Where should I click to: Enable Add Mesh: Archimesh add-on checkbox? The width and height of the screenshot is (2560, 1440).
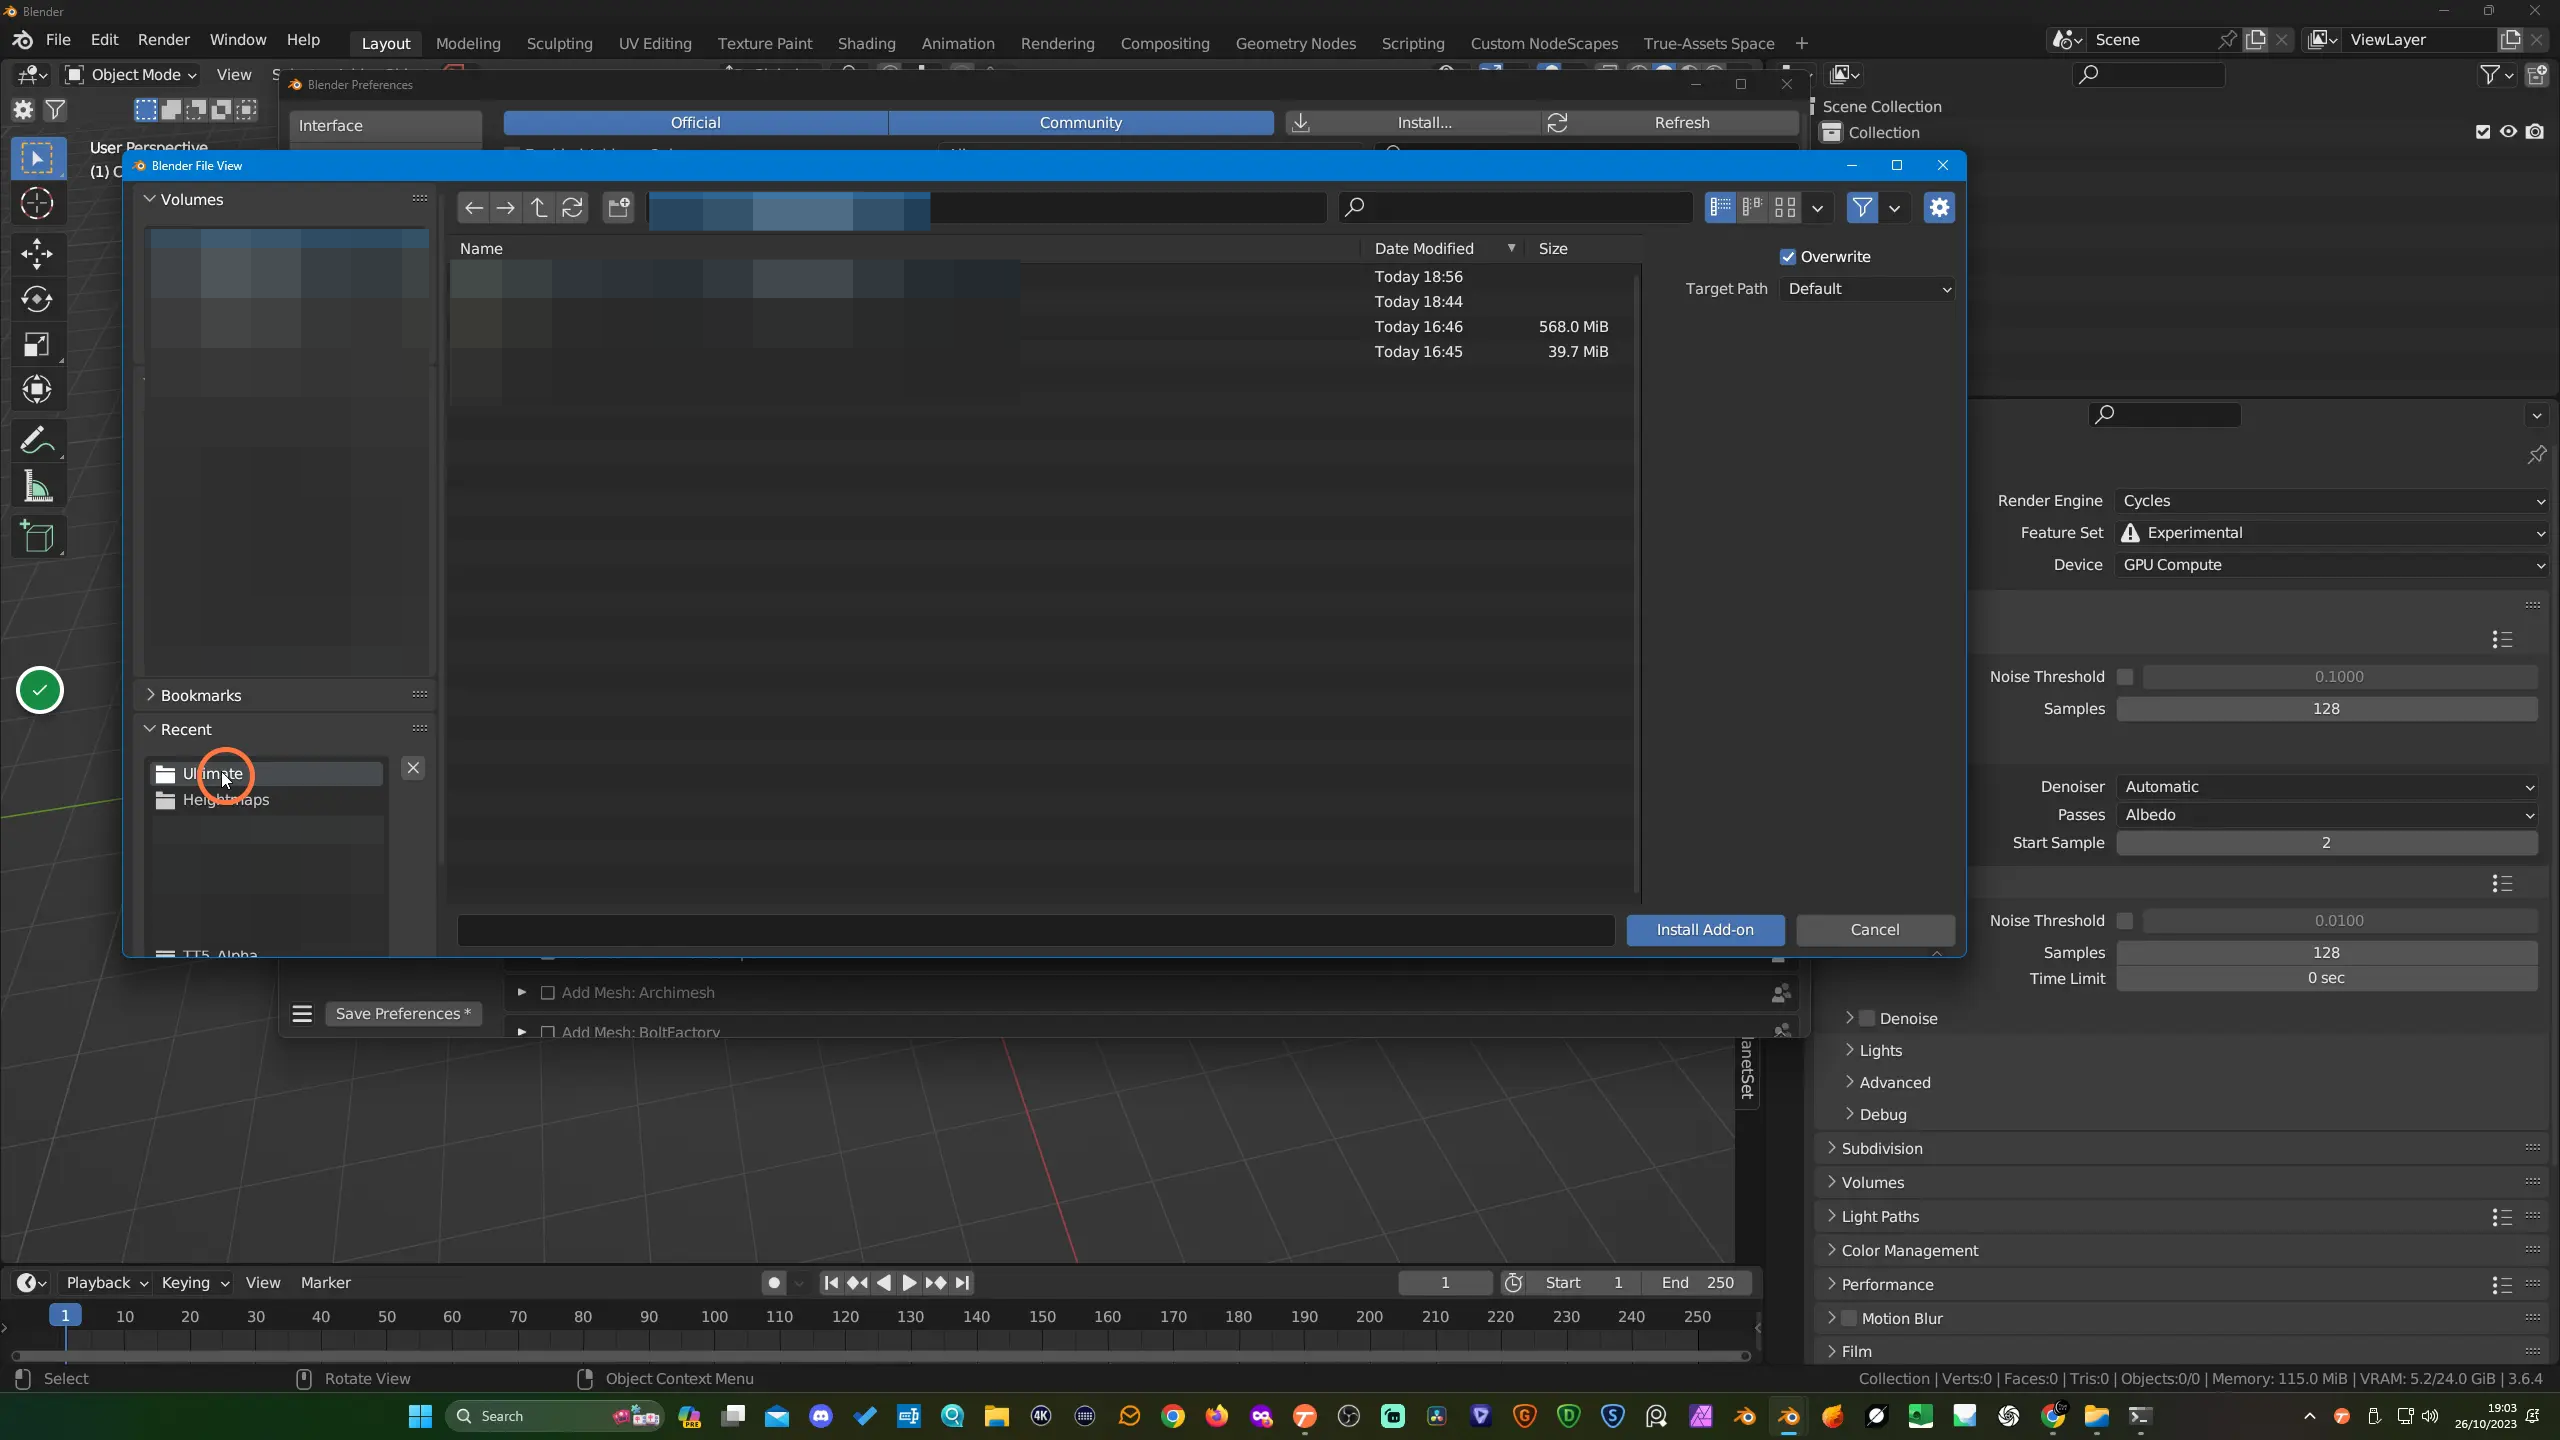548,993
